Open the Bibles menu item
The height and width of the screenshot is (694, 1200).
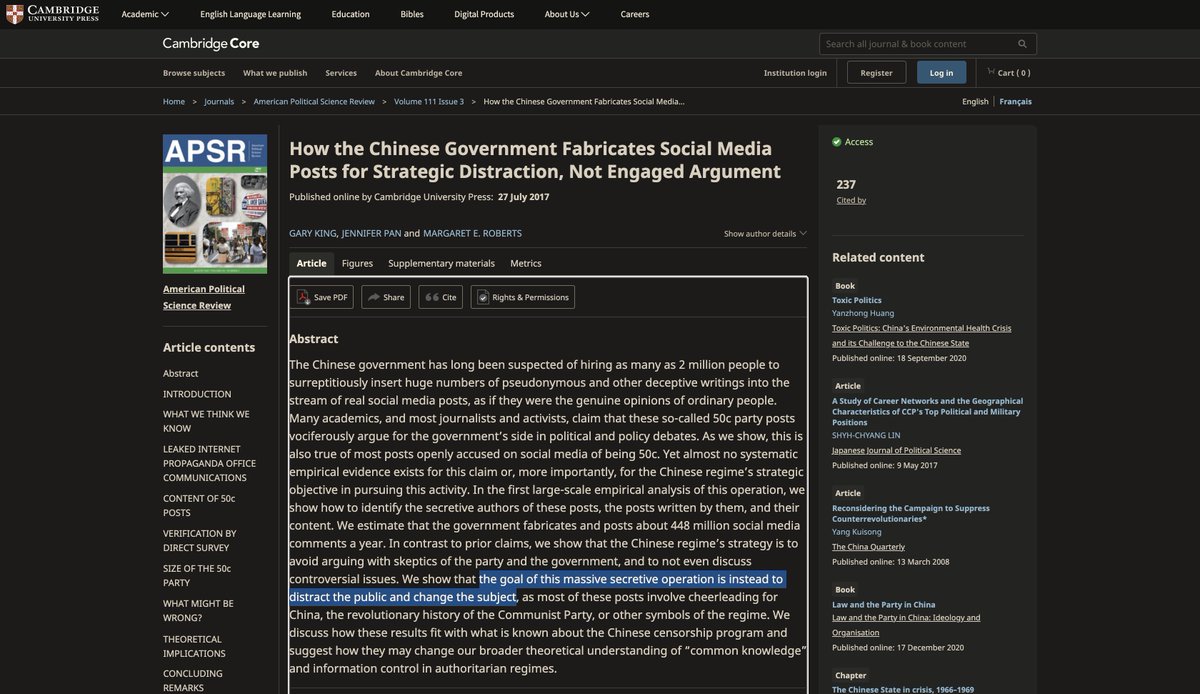[412, 14]
